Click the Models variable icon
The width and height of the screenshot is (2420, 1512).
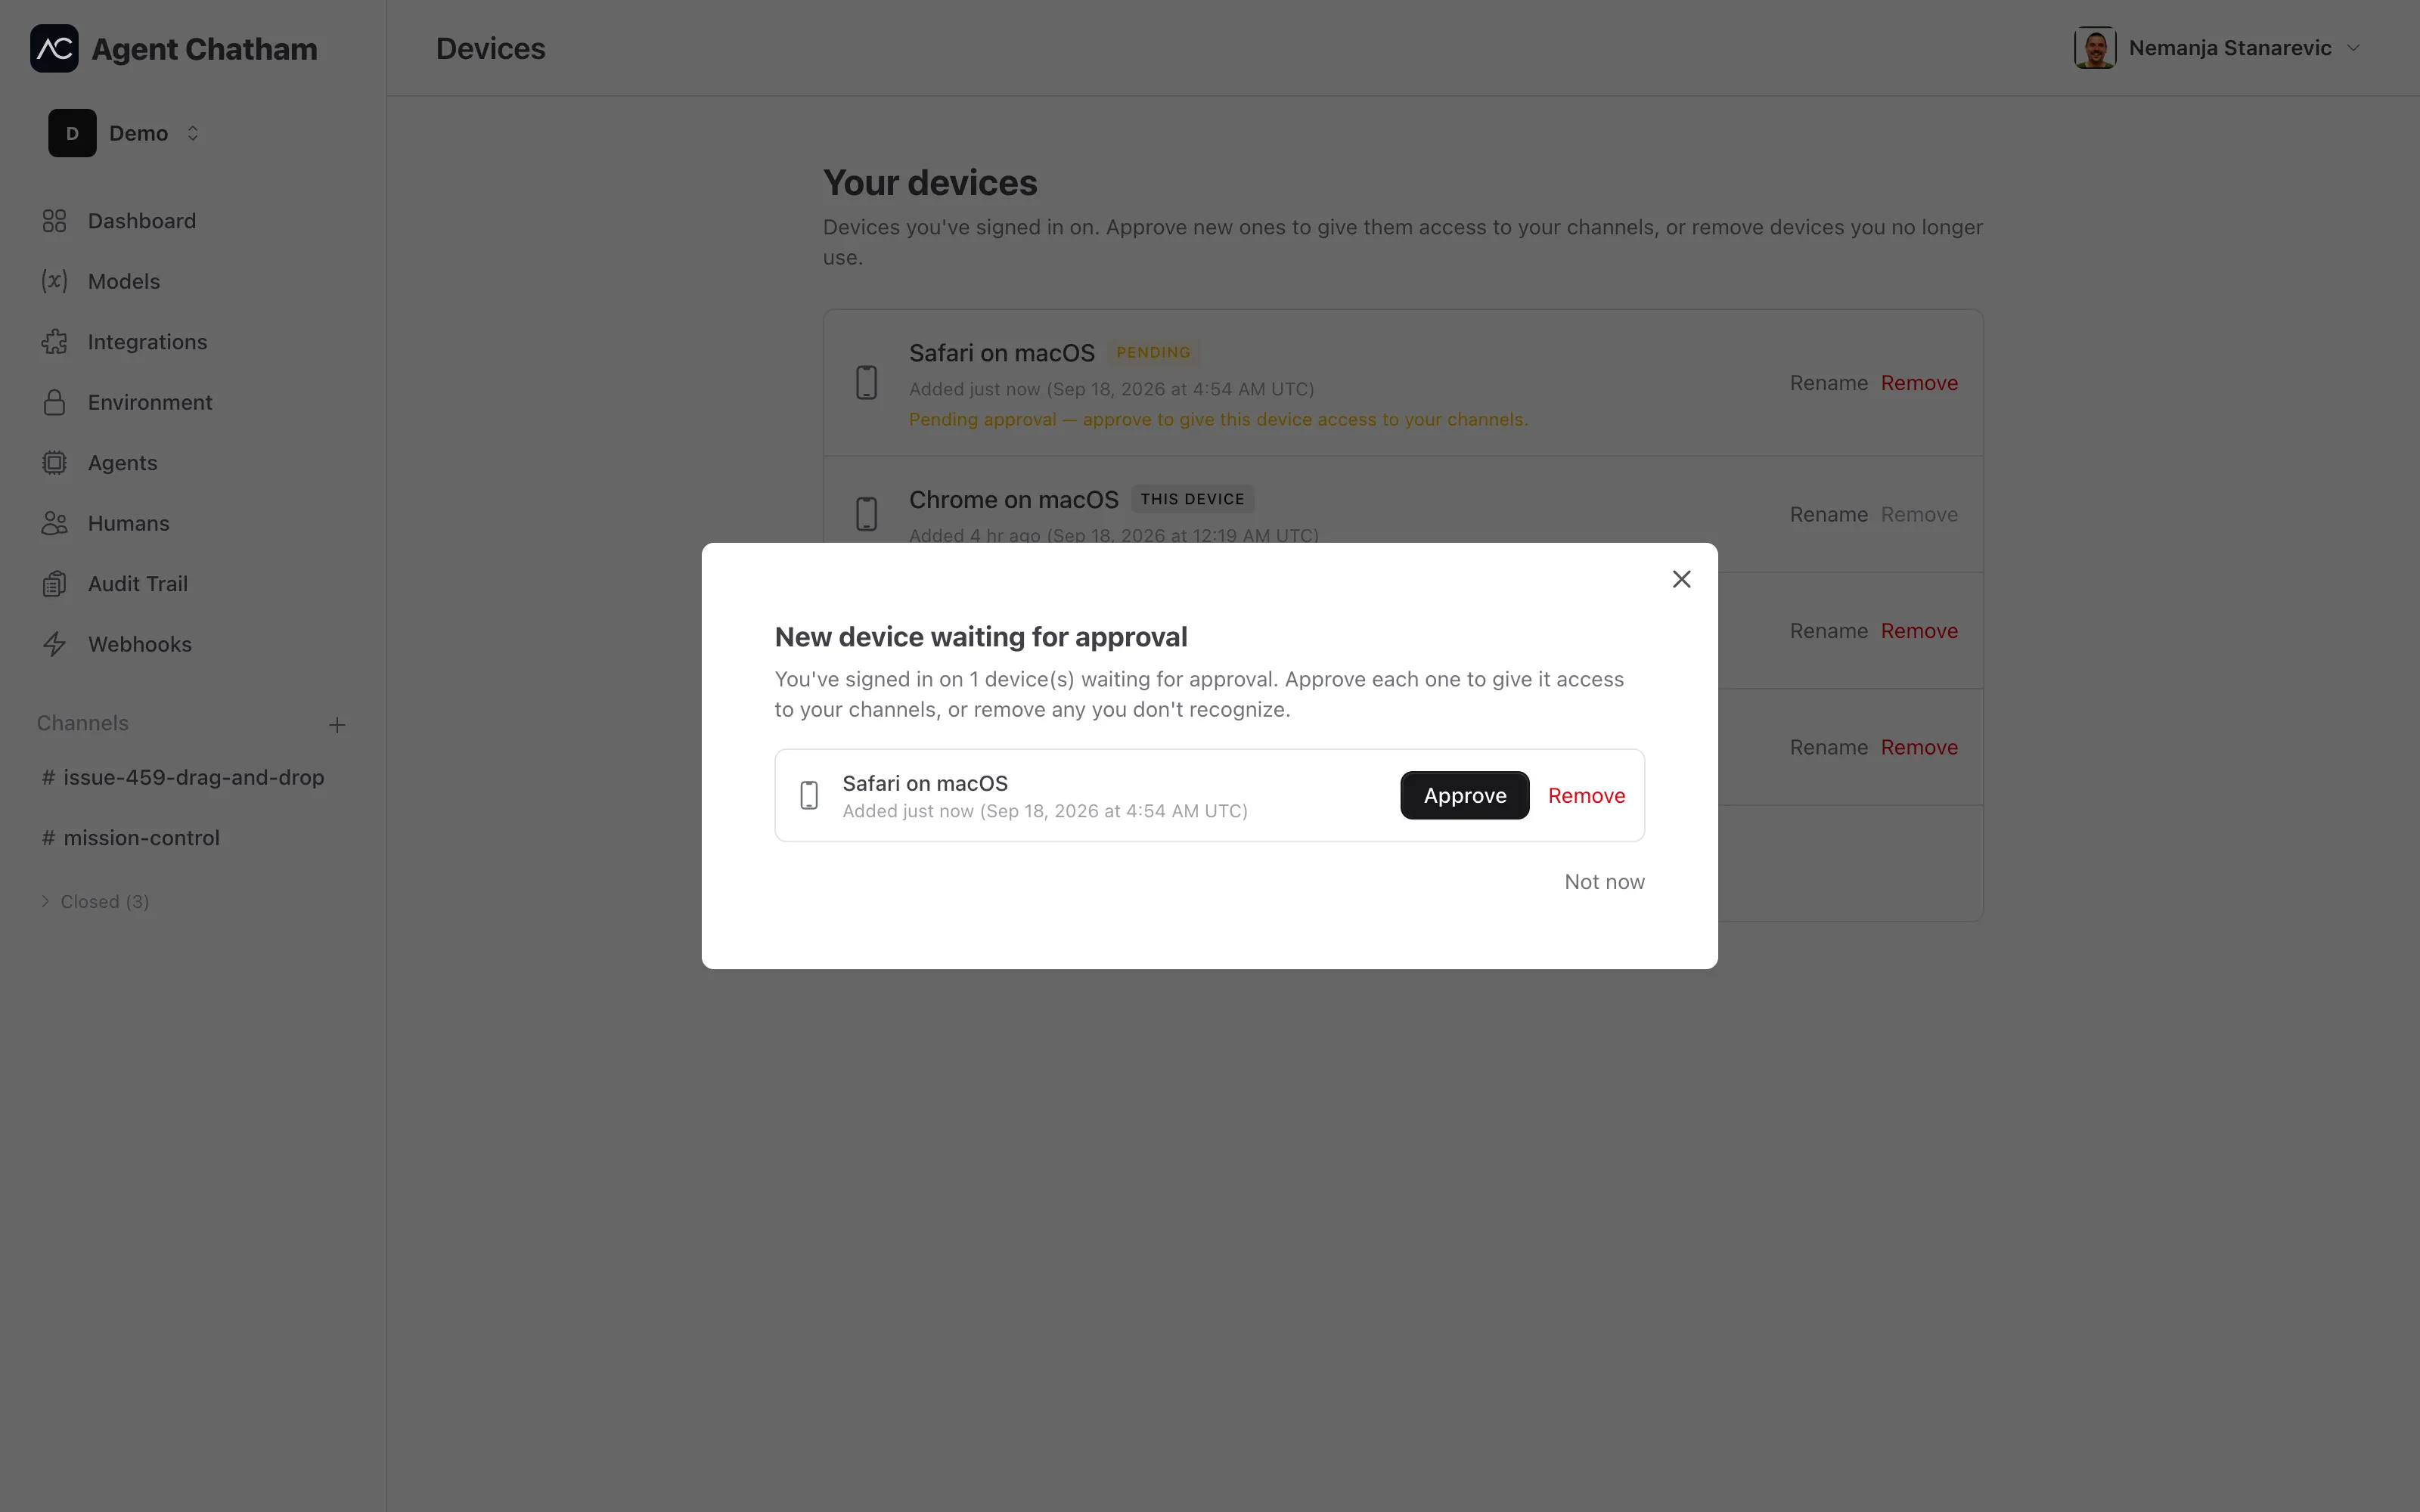coord(54,281)
